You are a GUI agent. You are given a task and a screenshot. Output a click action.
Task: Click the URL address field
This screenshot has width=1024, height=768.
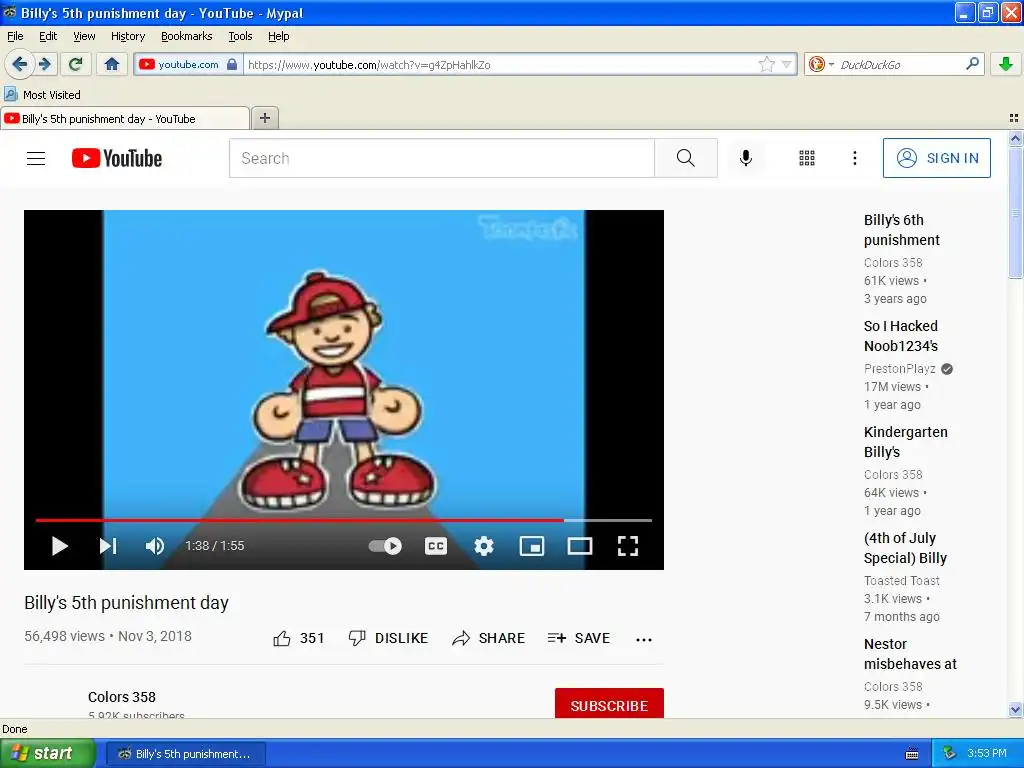(x=500, y=65)
